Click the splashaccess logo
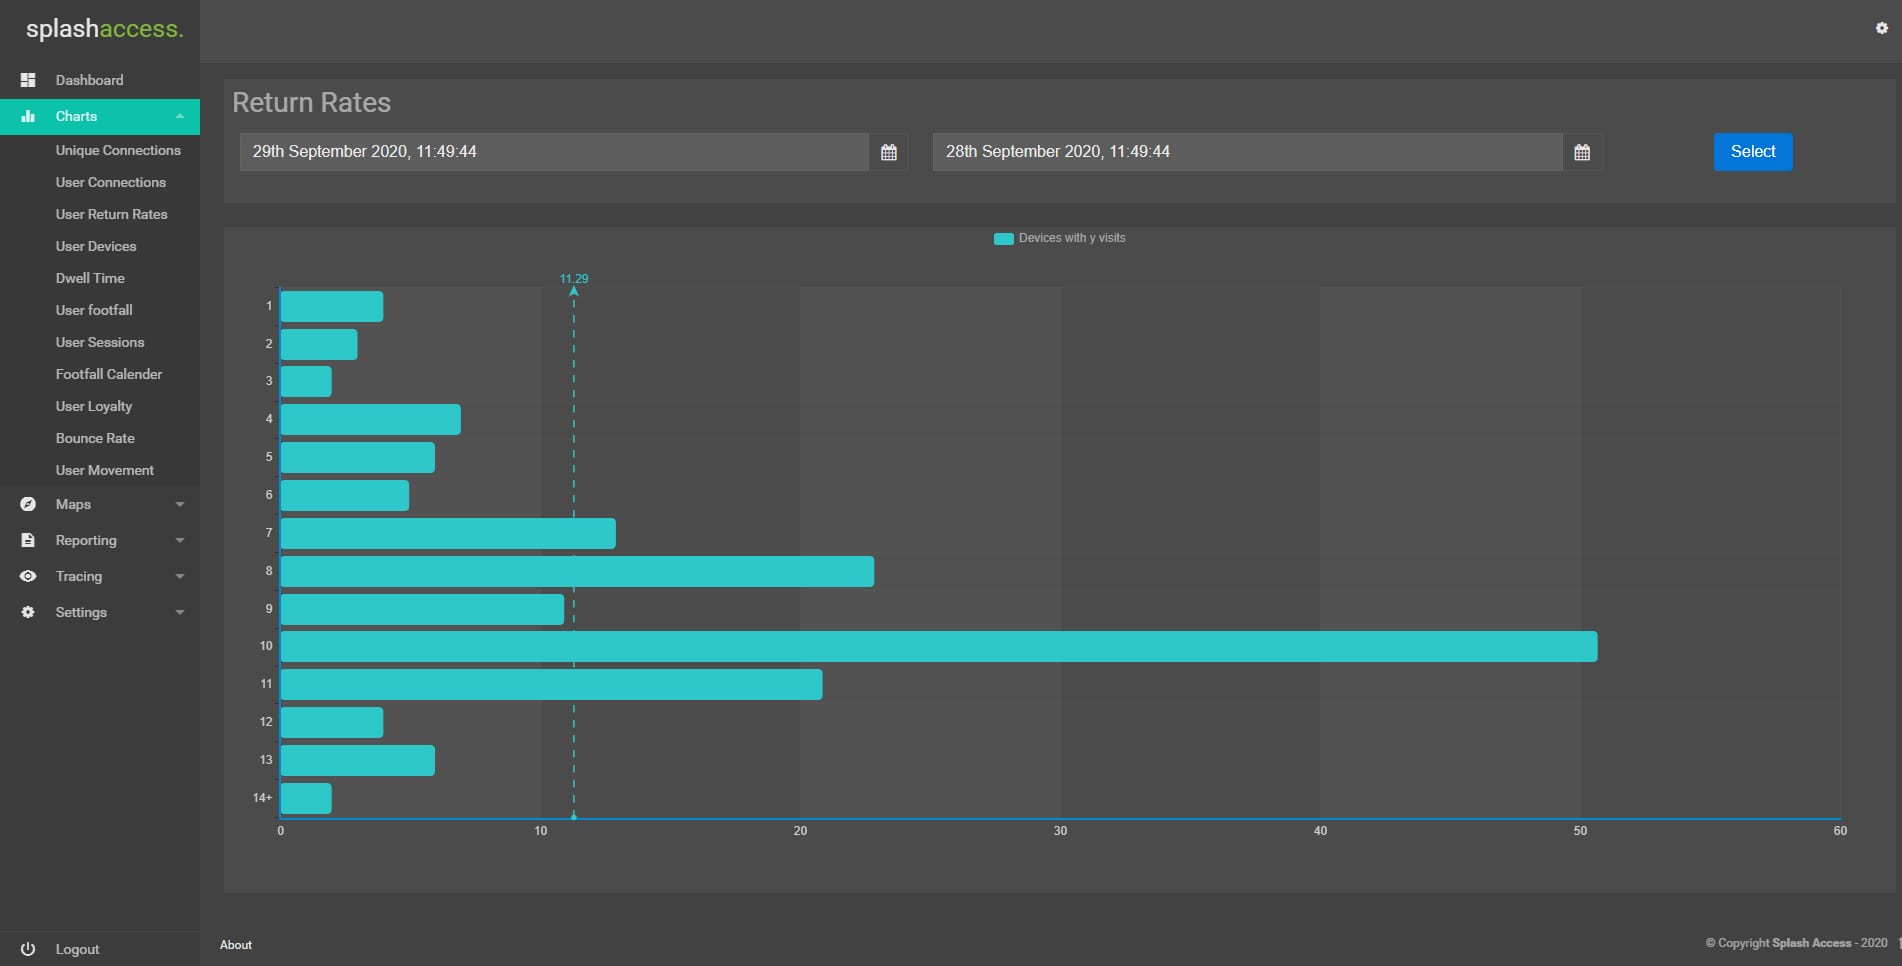This screenshot has height=966, width=1902. point(105,29)
